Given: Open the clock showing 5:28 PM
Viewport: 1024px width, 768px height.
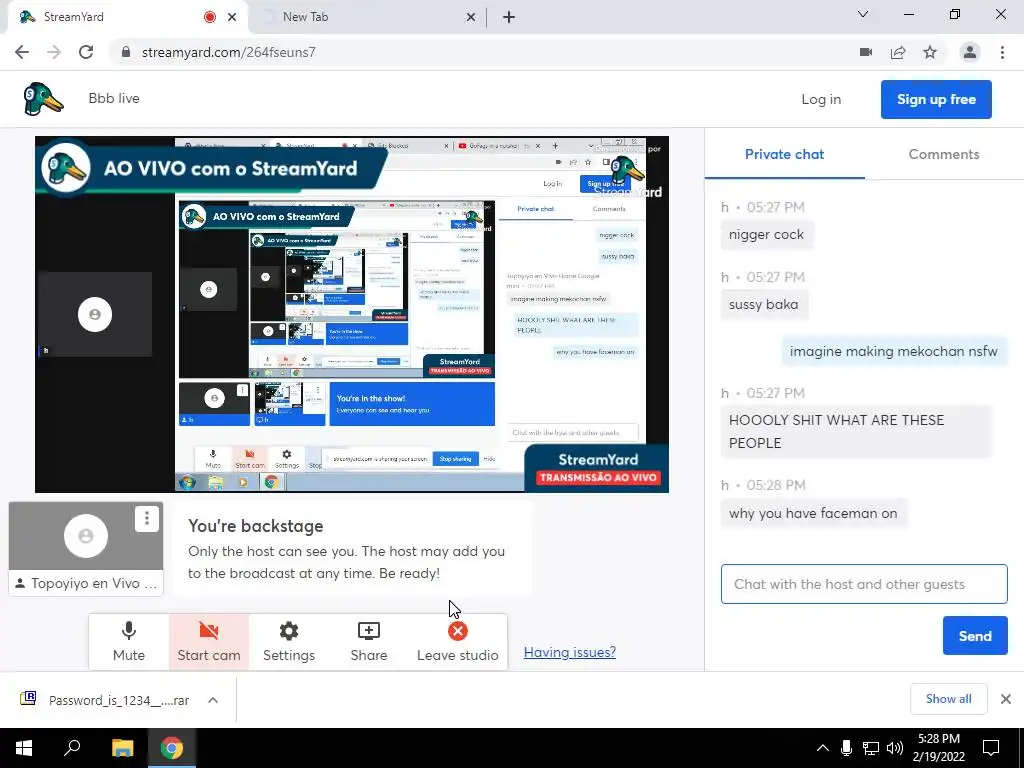Looking at the screenshot, I should click(x=938, y=748).
